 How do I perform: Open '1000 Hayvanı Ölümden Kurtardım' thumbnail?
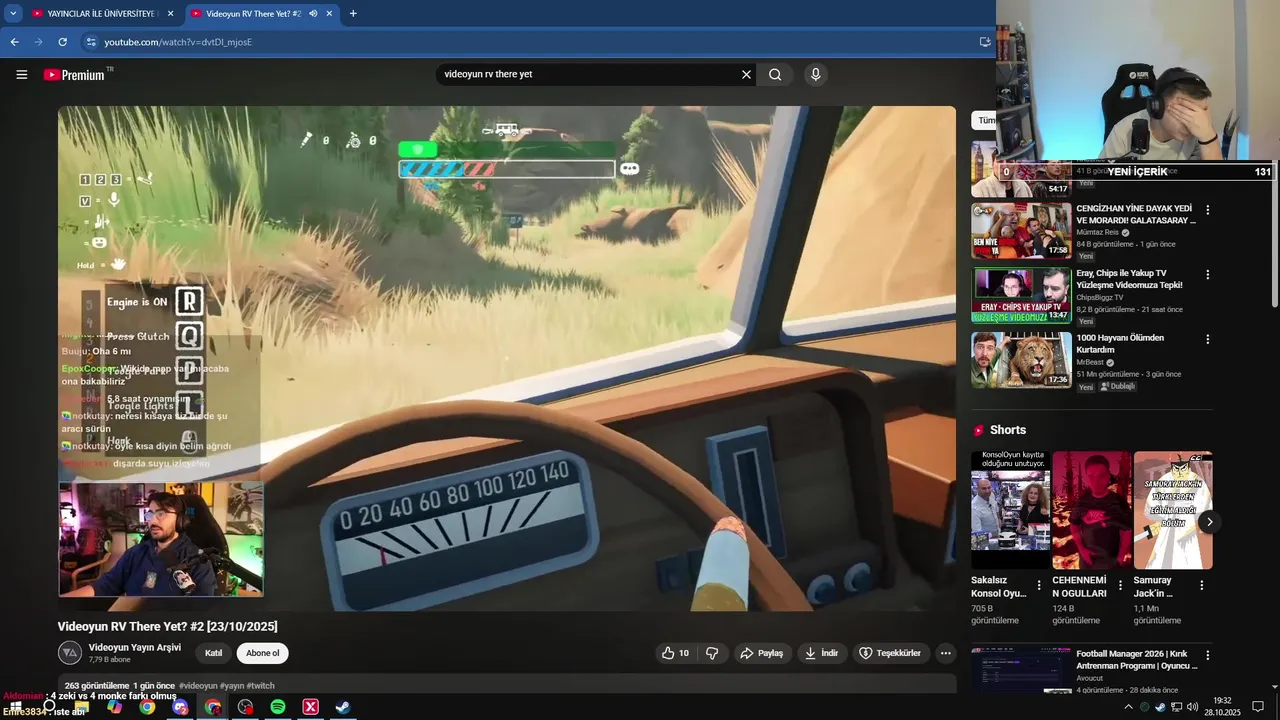1021,360
